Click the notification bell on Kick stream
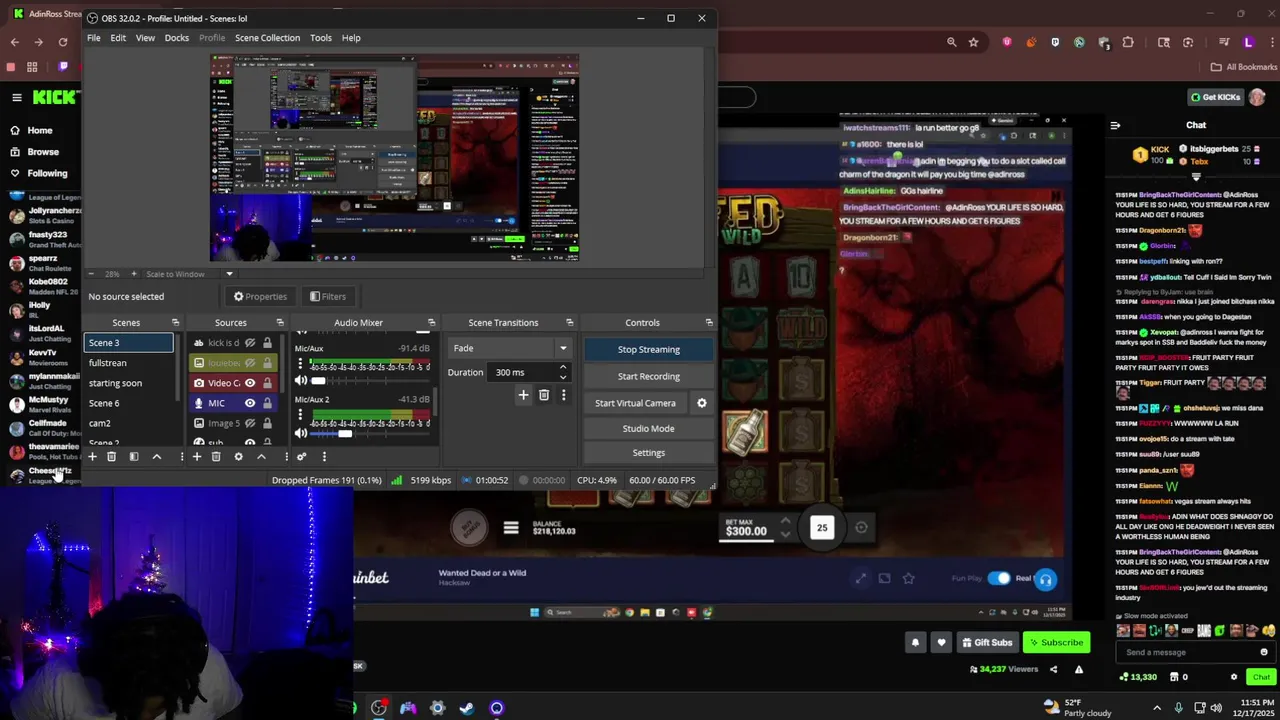 pos(915,642)
